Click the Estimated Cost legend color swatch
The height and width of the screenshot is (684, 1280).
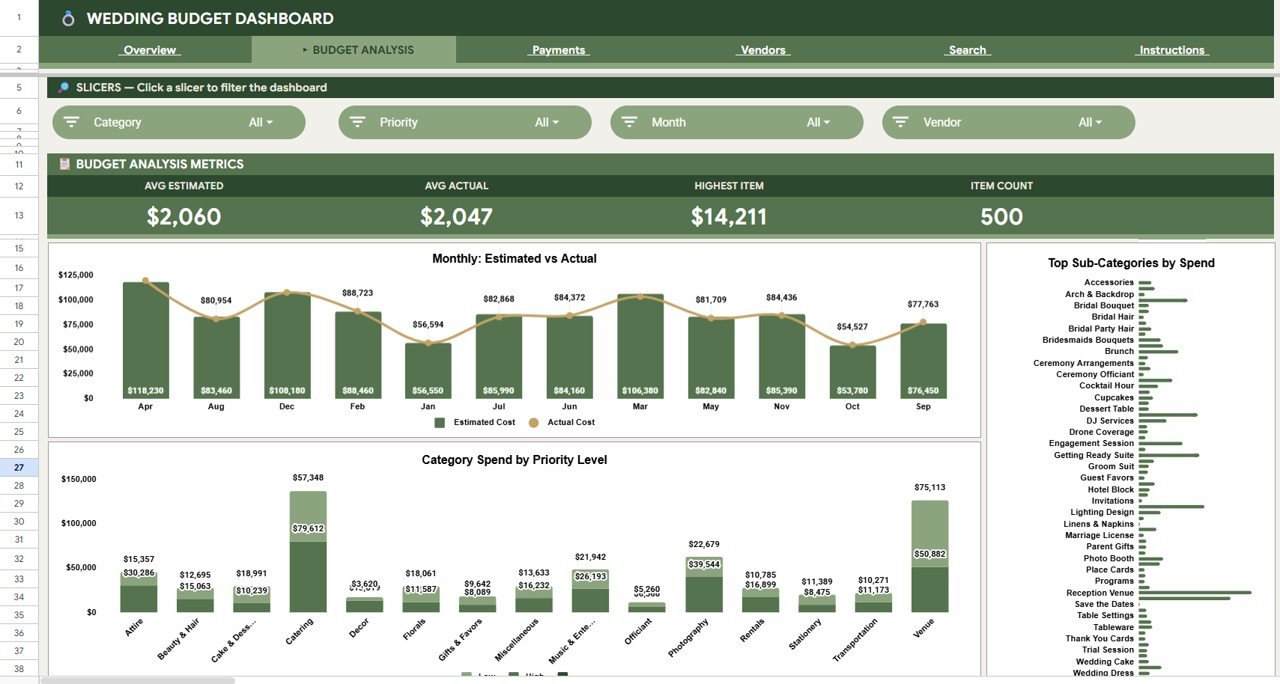tap(439, 422)
